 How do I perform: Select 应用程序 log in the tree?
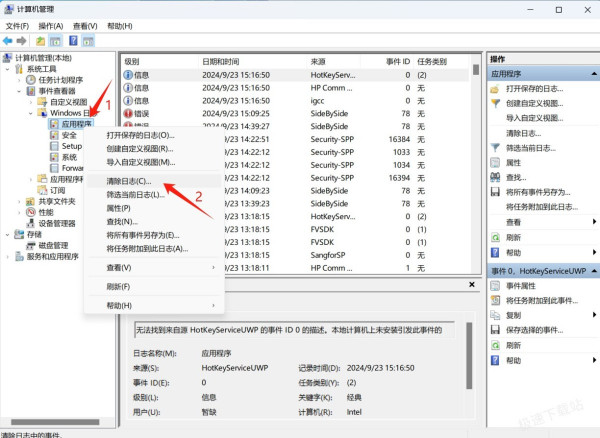coord(76,124)
